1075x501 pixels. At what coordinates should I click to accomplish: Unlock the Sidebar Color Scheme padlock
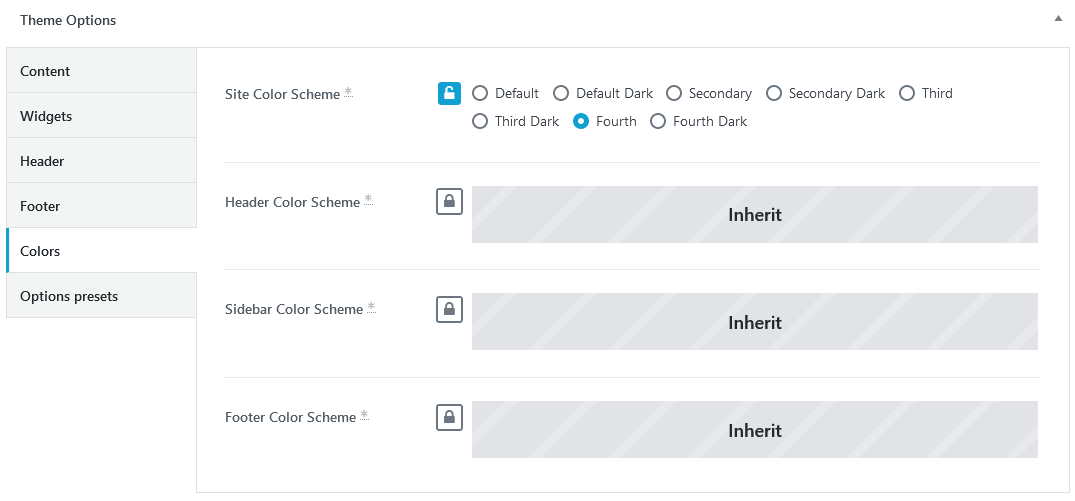tap(449, 309)
